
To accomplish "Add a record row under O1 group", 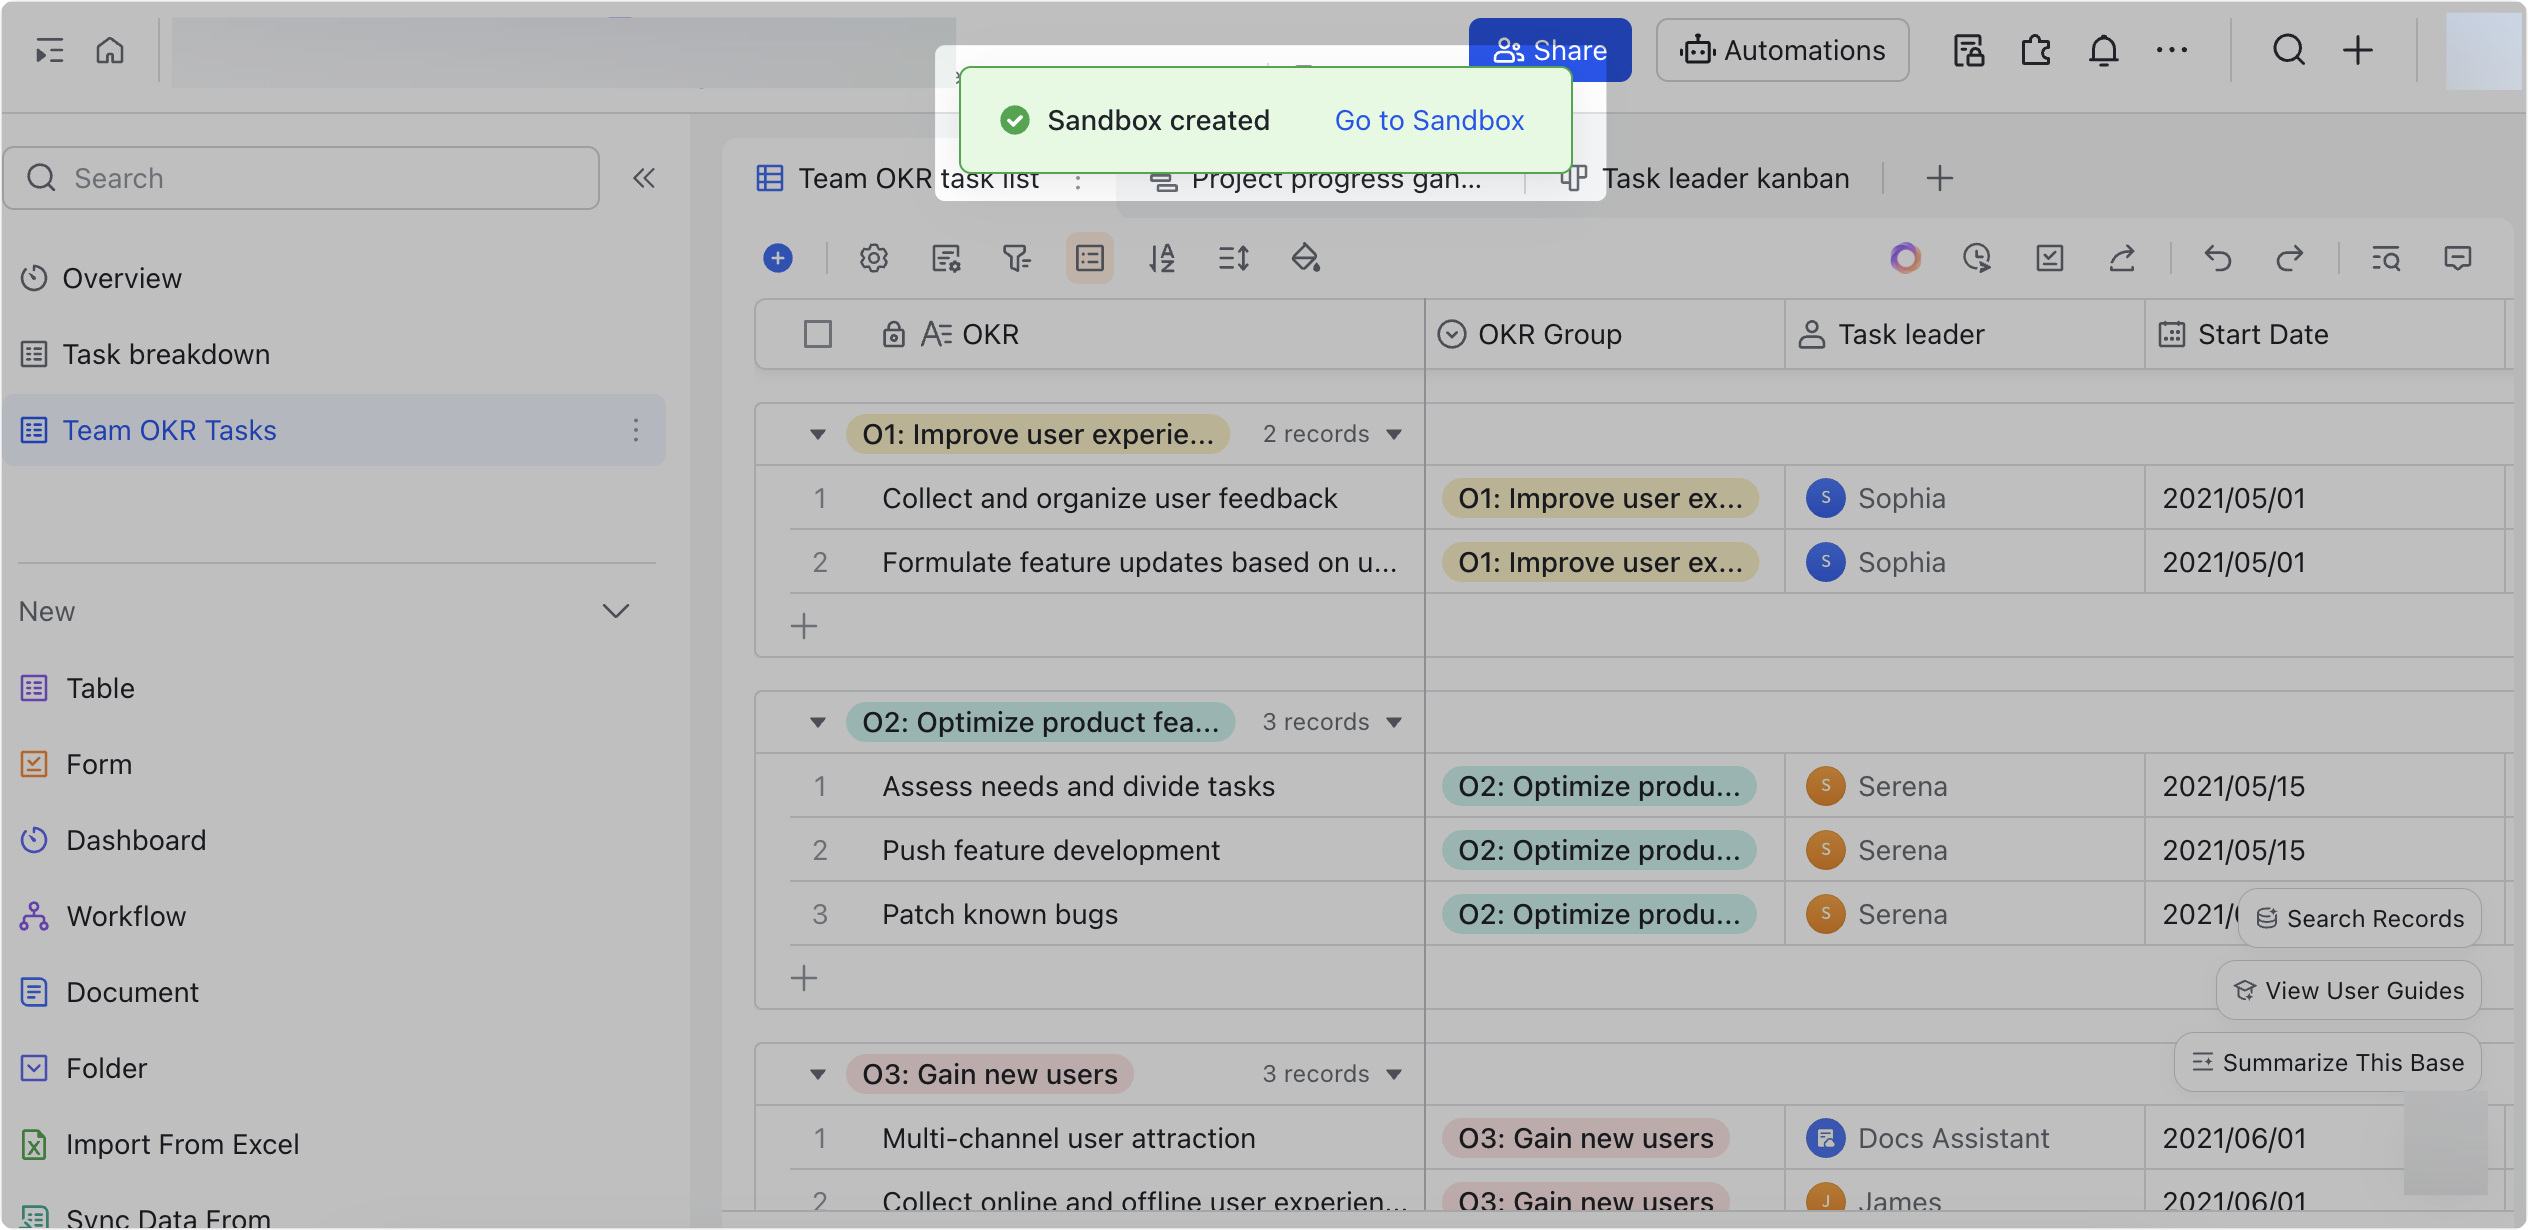I will tap(804, 626).
